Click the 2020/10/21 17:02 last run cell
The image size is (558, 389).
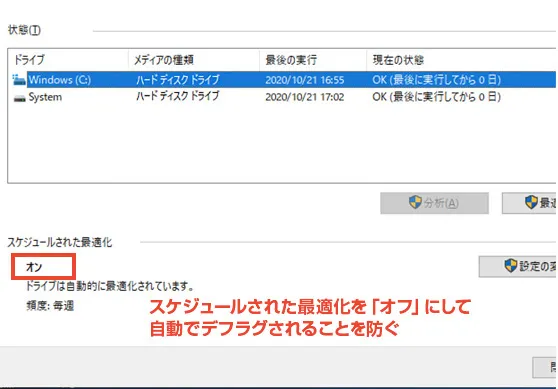coord(305,97)
